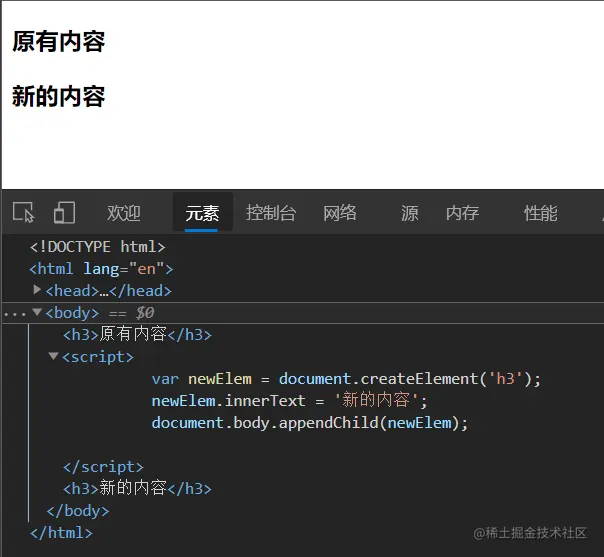
Task: Click the $0 reference next to body
Action: [145, 312]
